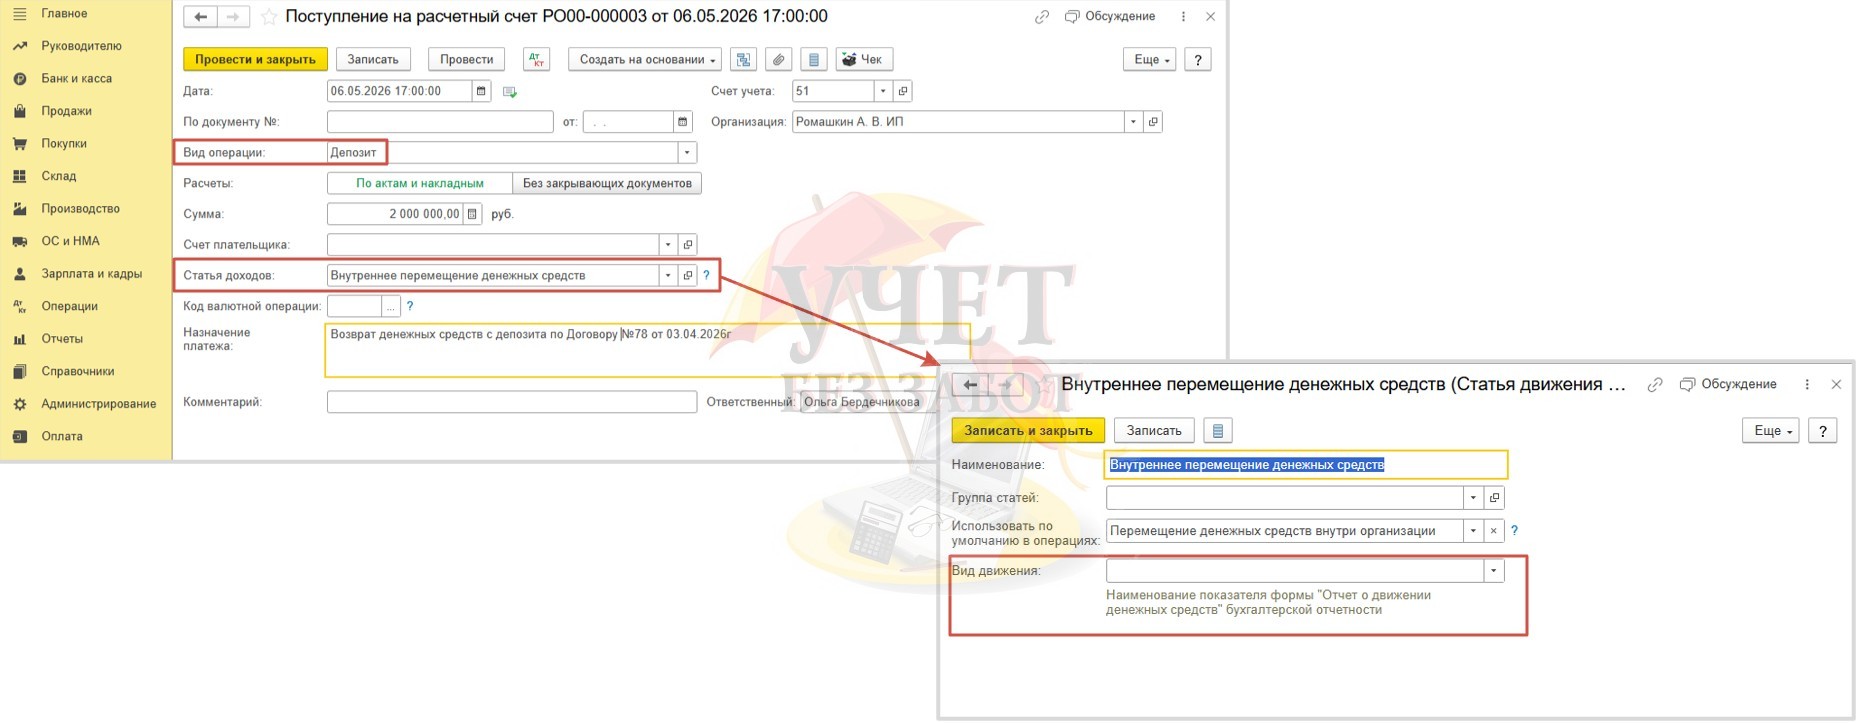The height and width of the screenshot is (723, 1861).
Task: Copy link to the Поступление document
Action: [x=1042, y=17]
